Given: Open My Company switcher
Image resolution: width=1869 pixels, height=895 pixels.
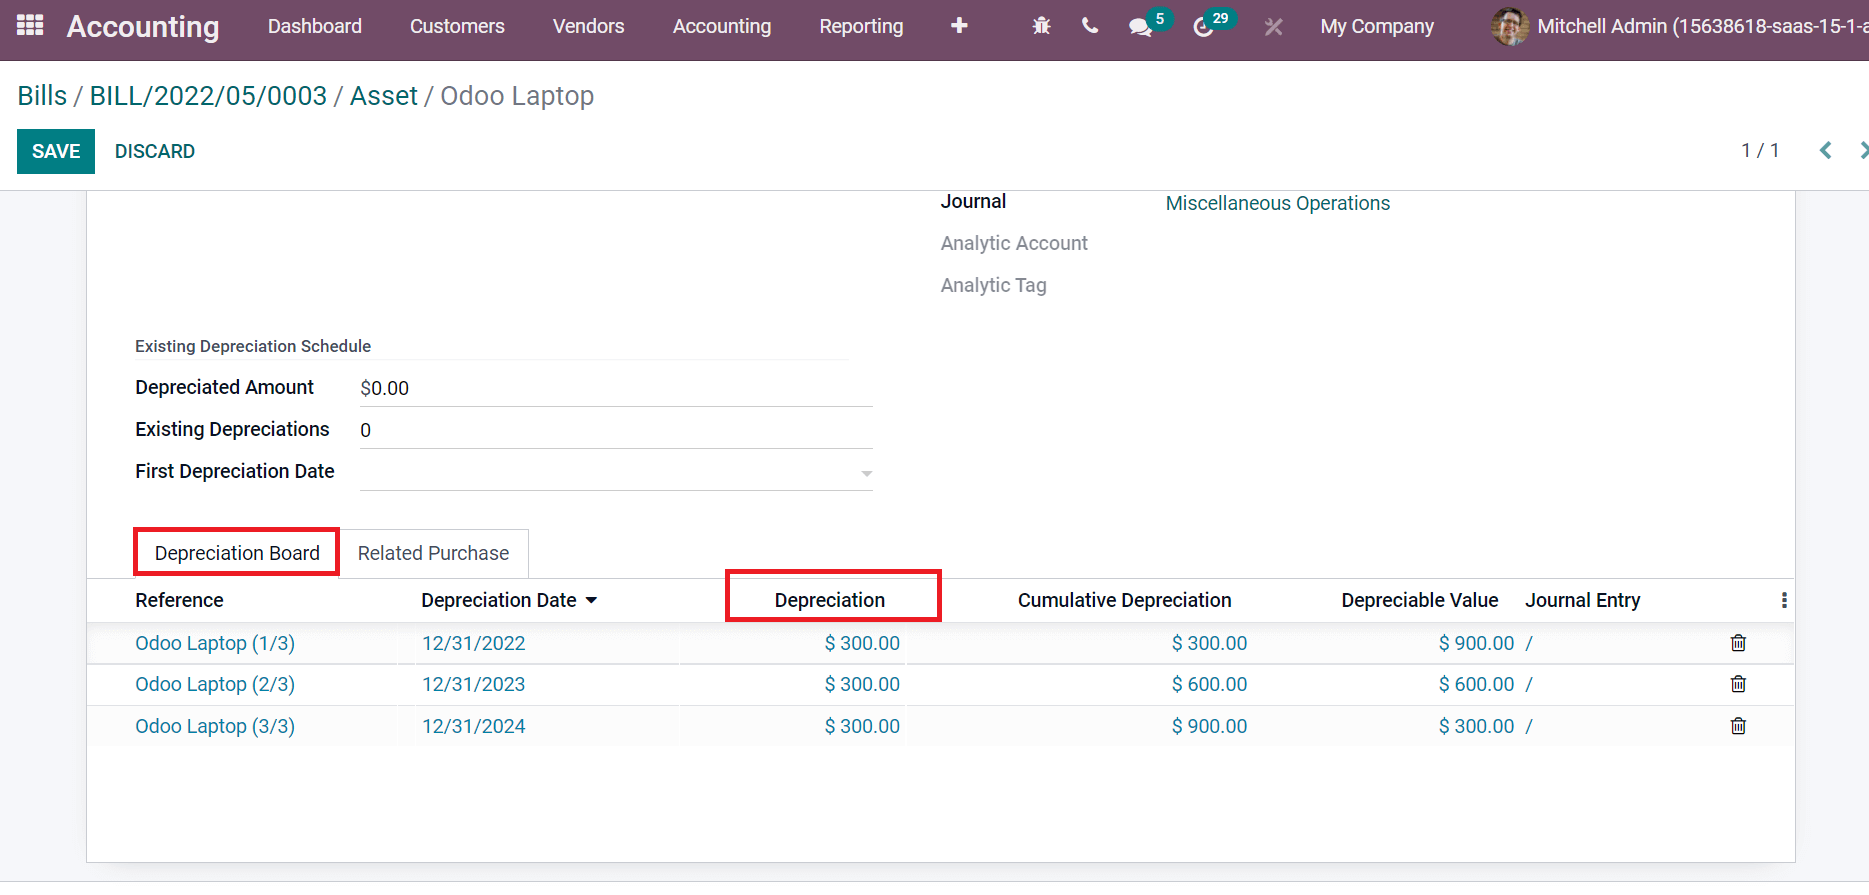Looking at the screenshot, I should (x=1376, y=26).
